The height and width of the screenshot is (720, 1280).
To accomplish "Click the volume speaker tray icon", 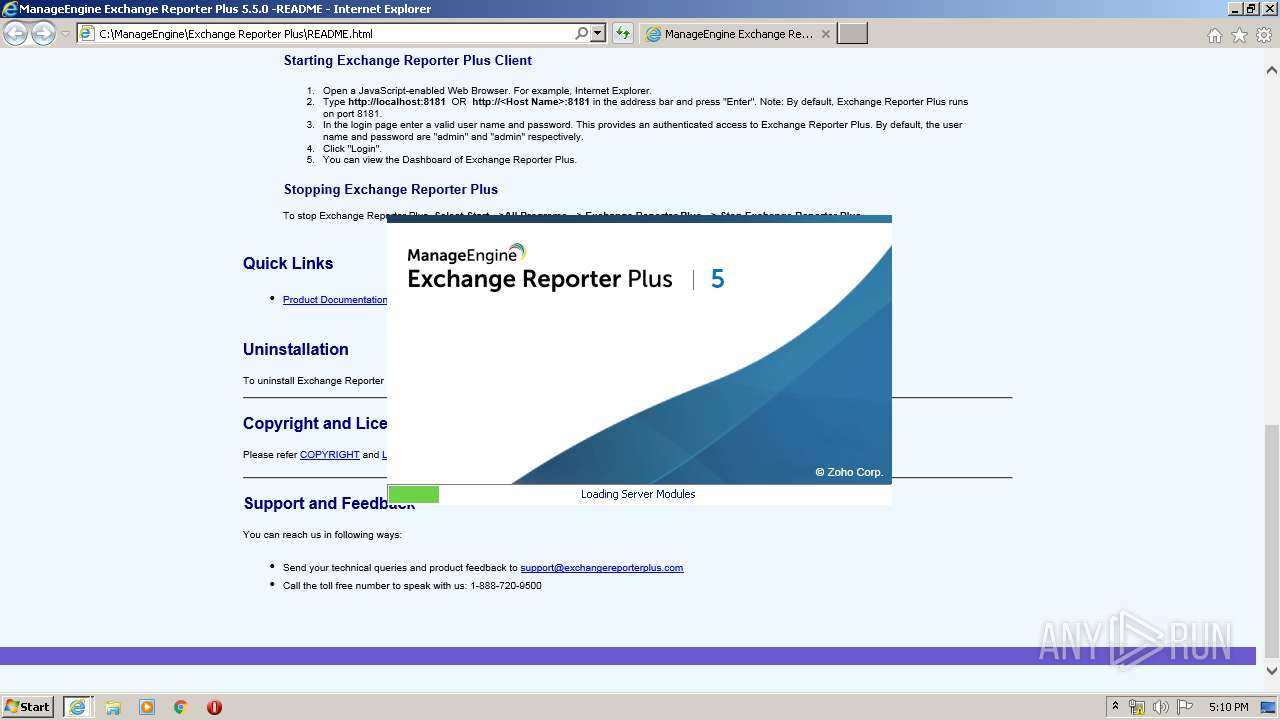I will [x=1161, y=707].
